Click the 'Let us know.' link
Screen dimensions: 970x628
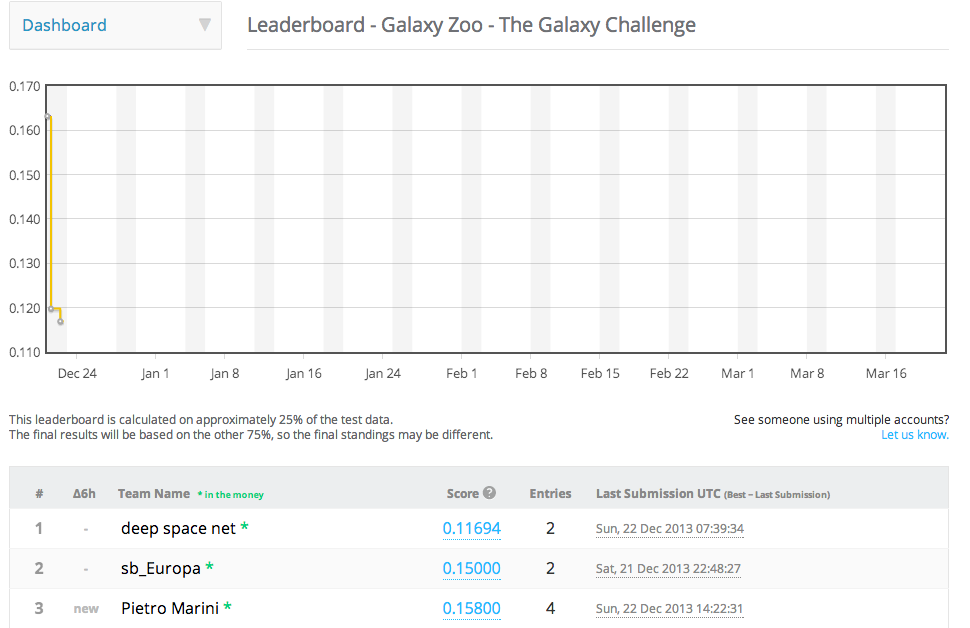pos(914,435)
